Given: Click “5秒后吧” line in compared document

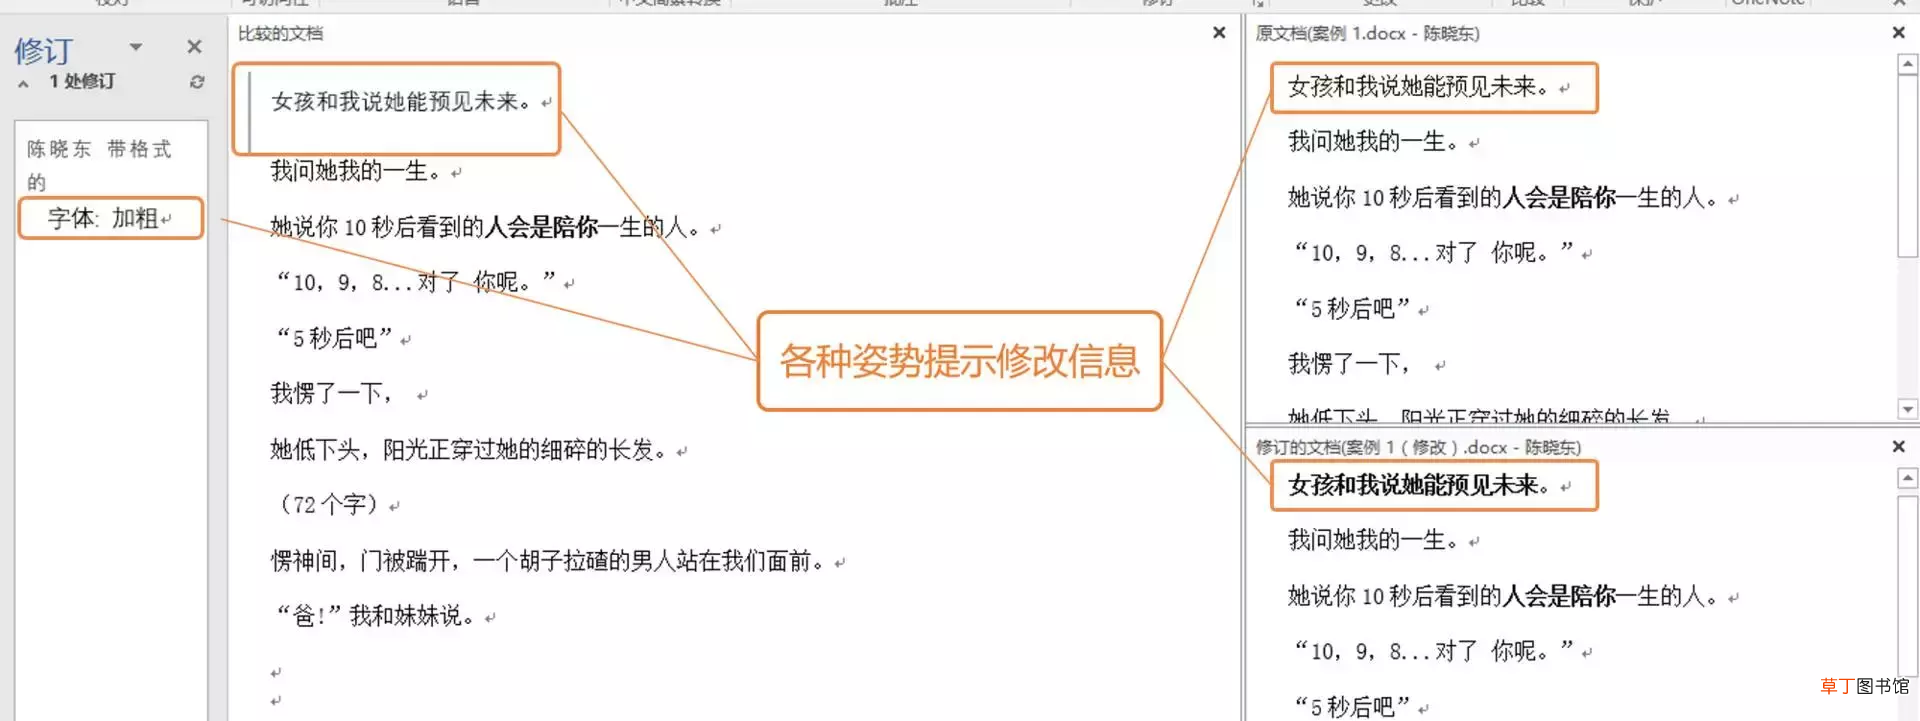Looking at the screenshot, I should pyautogui.click(x=334, y=338).
